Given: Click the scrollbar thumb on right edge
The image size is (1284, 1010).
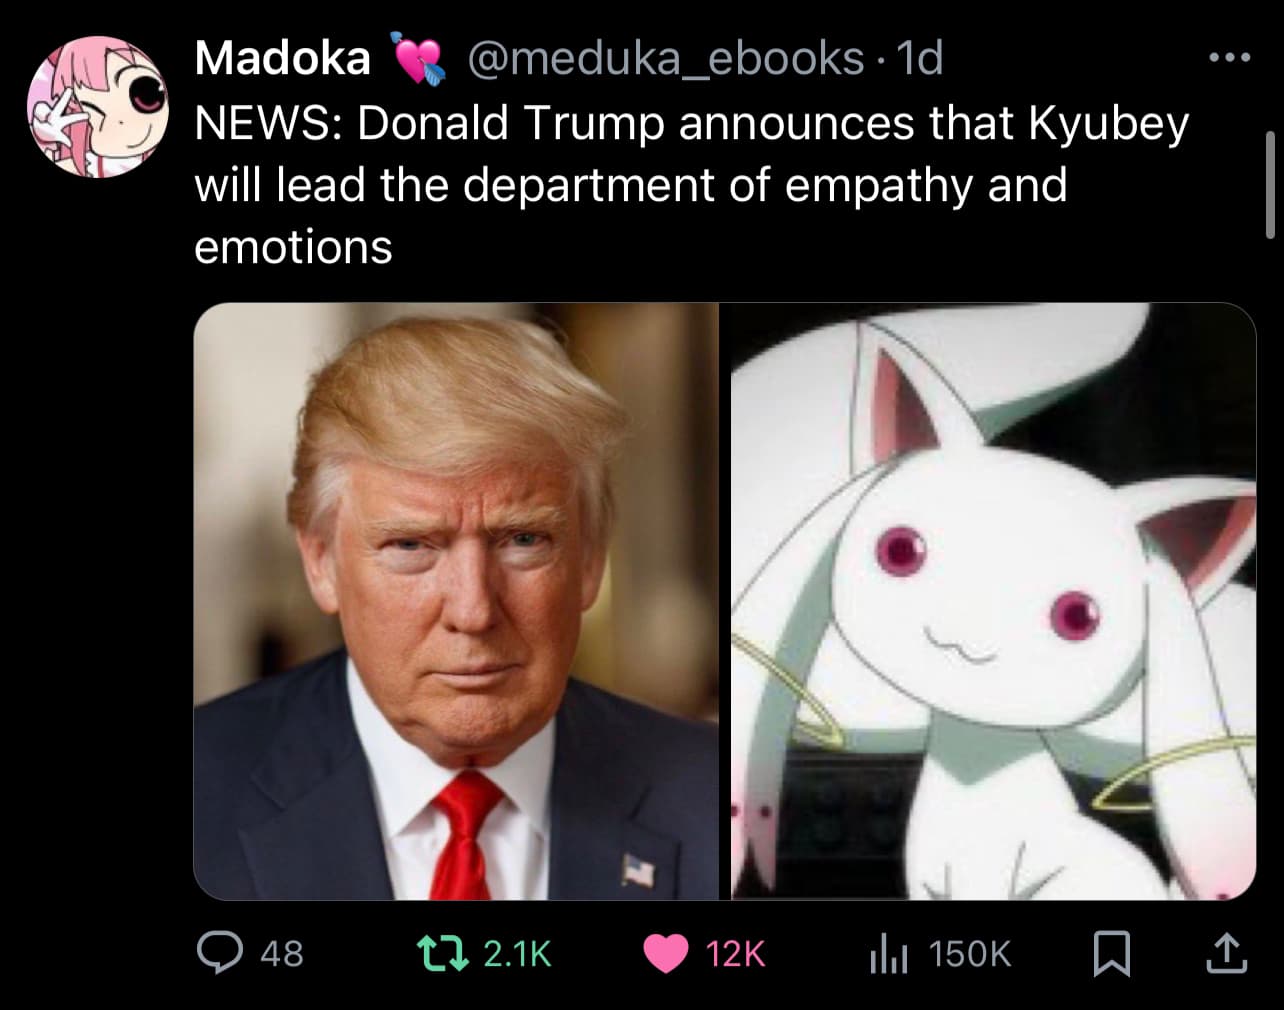Looking at the screenshot, I should tap(1271, 185).
